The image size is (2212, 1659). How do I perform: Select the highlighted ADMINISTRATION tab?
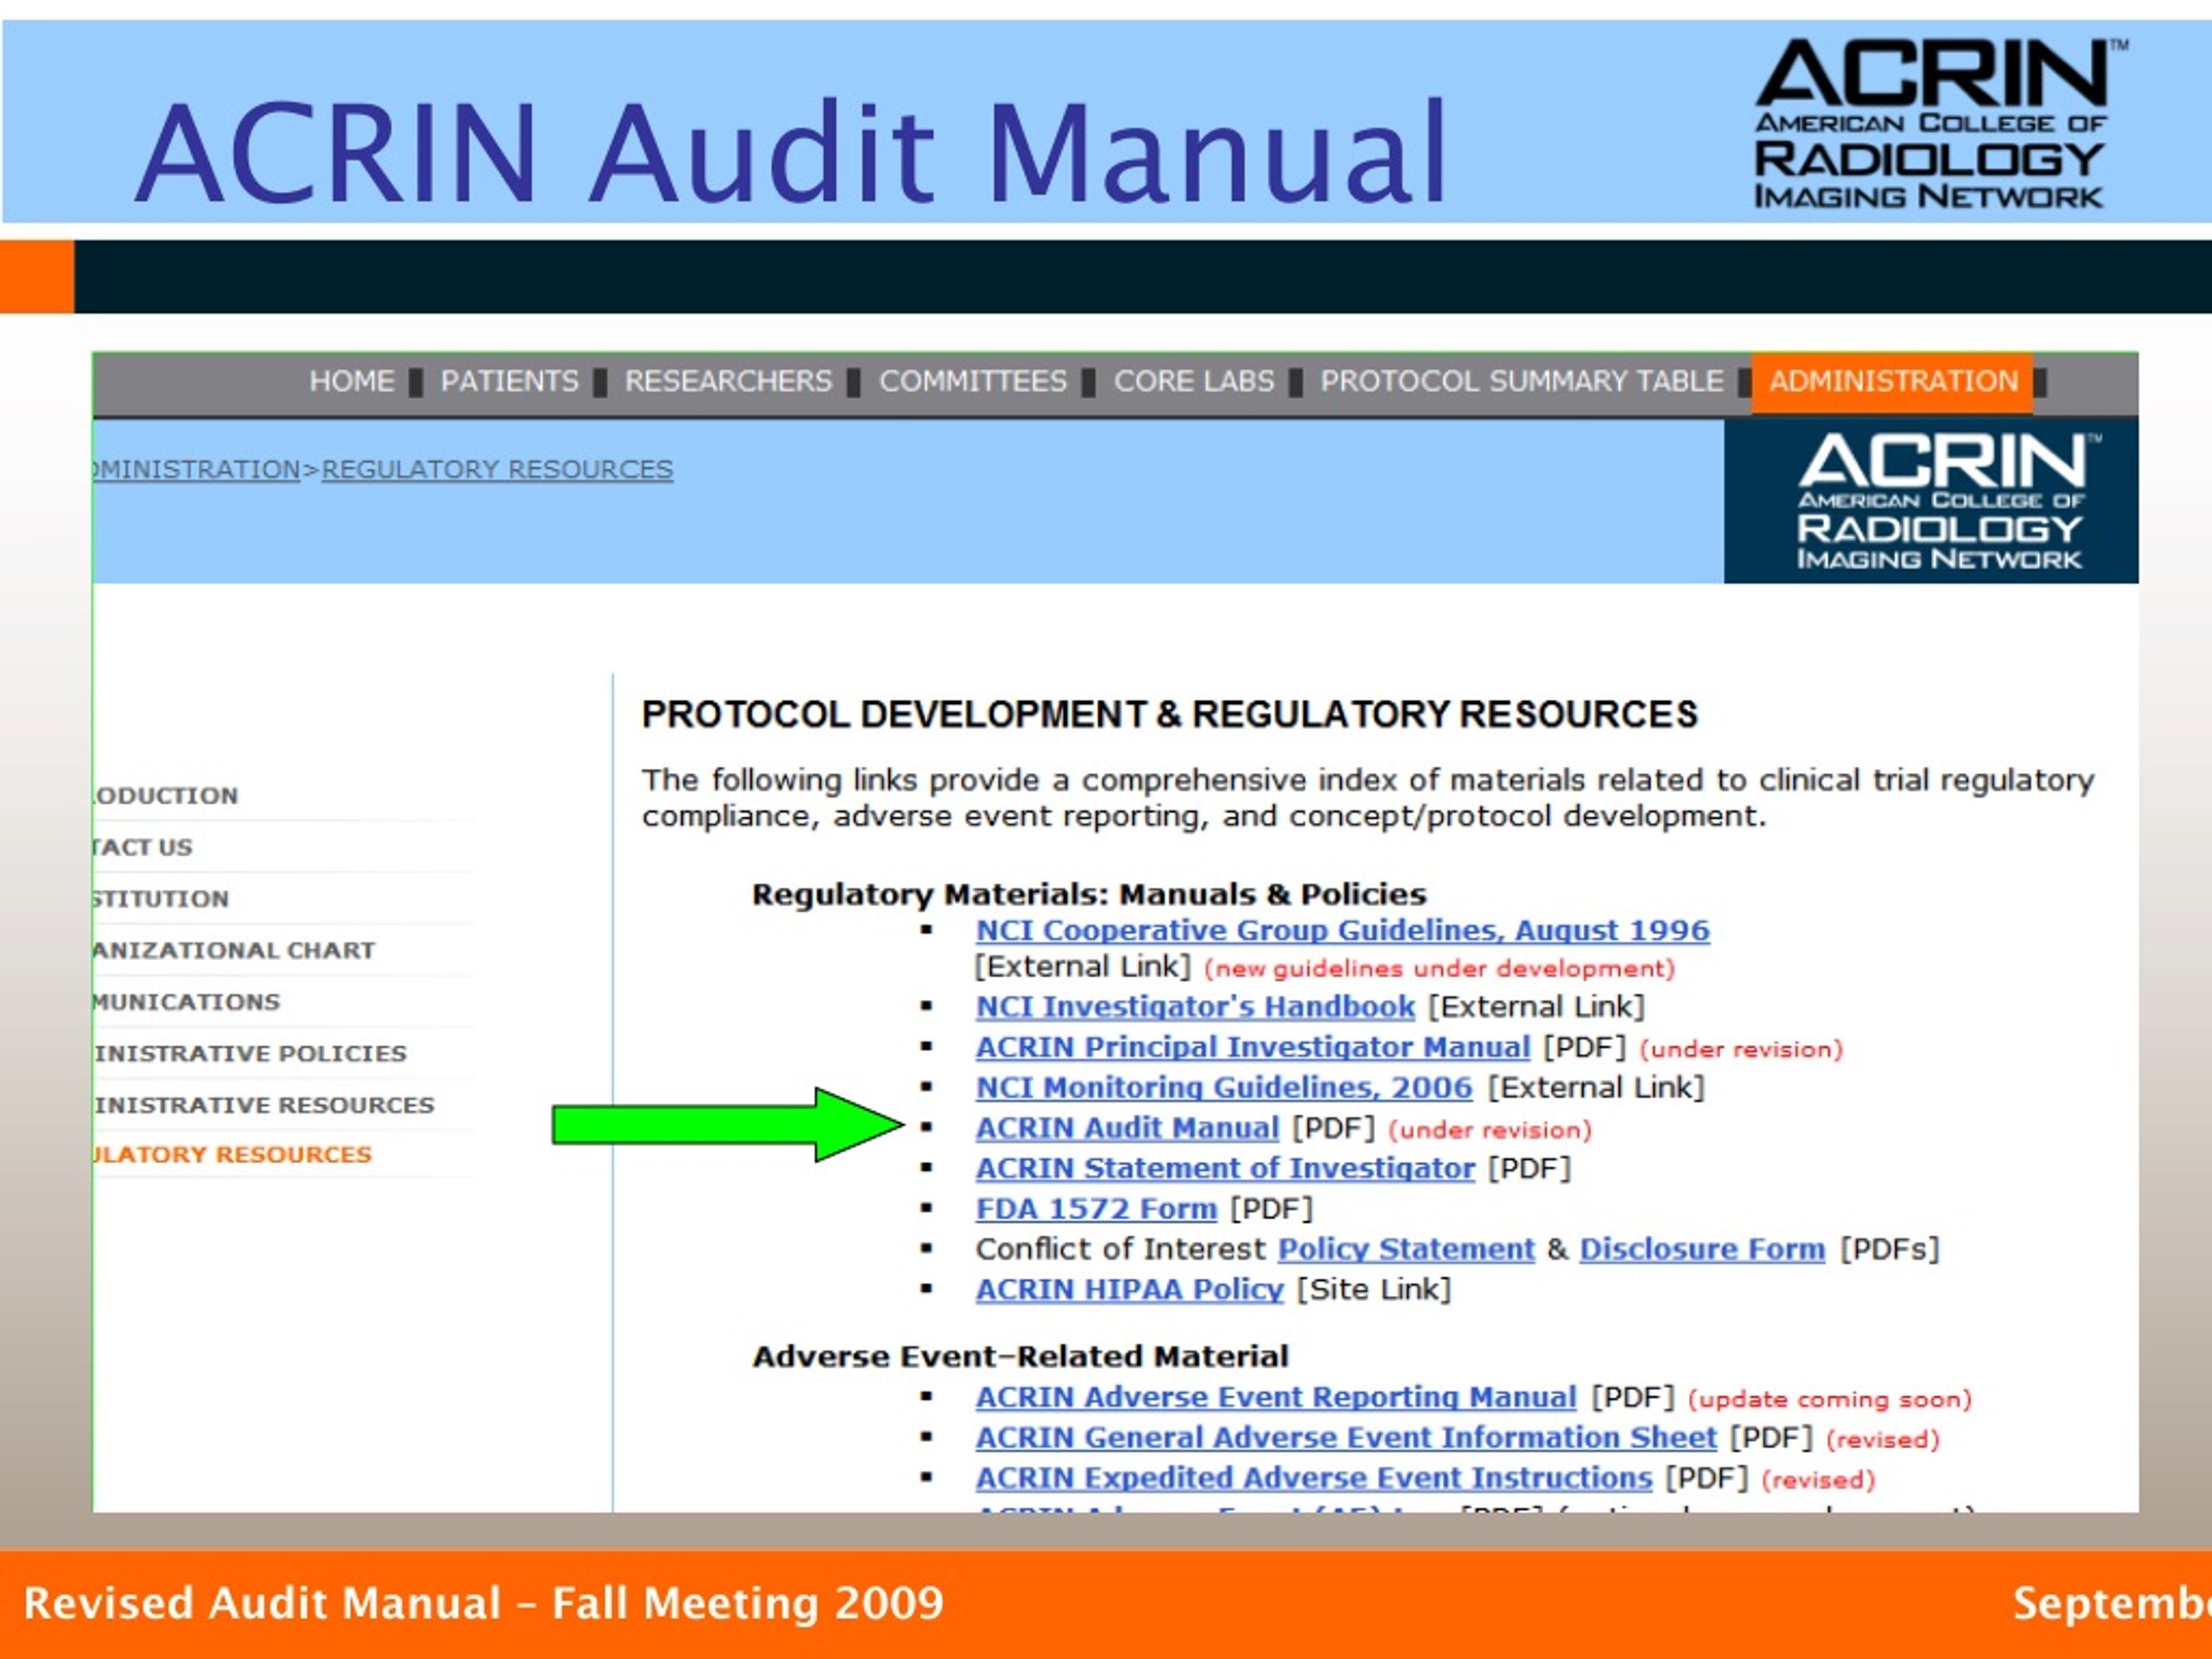click(1892, 381)
